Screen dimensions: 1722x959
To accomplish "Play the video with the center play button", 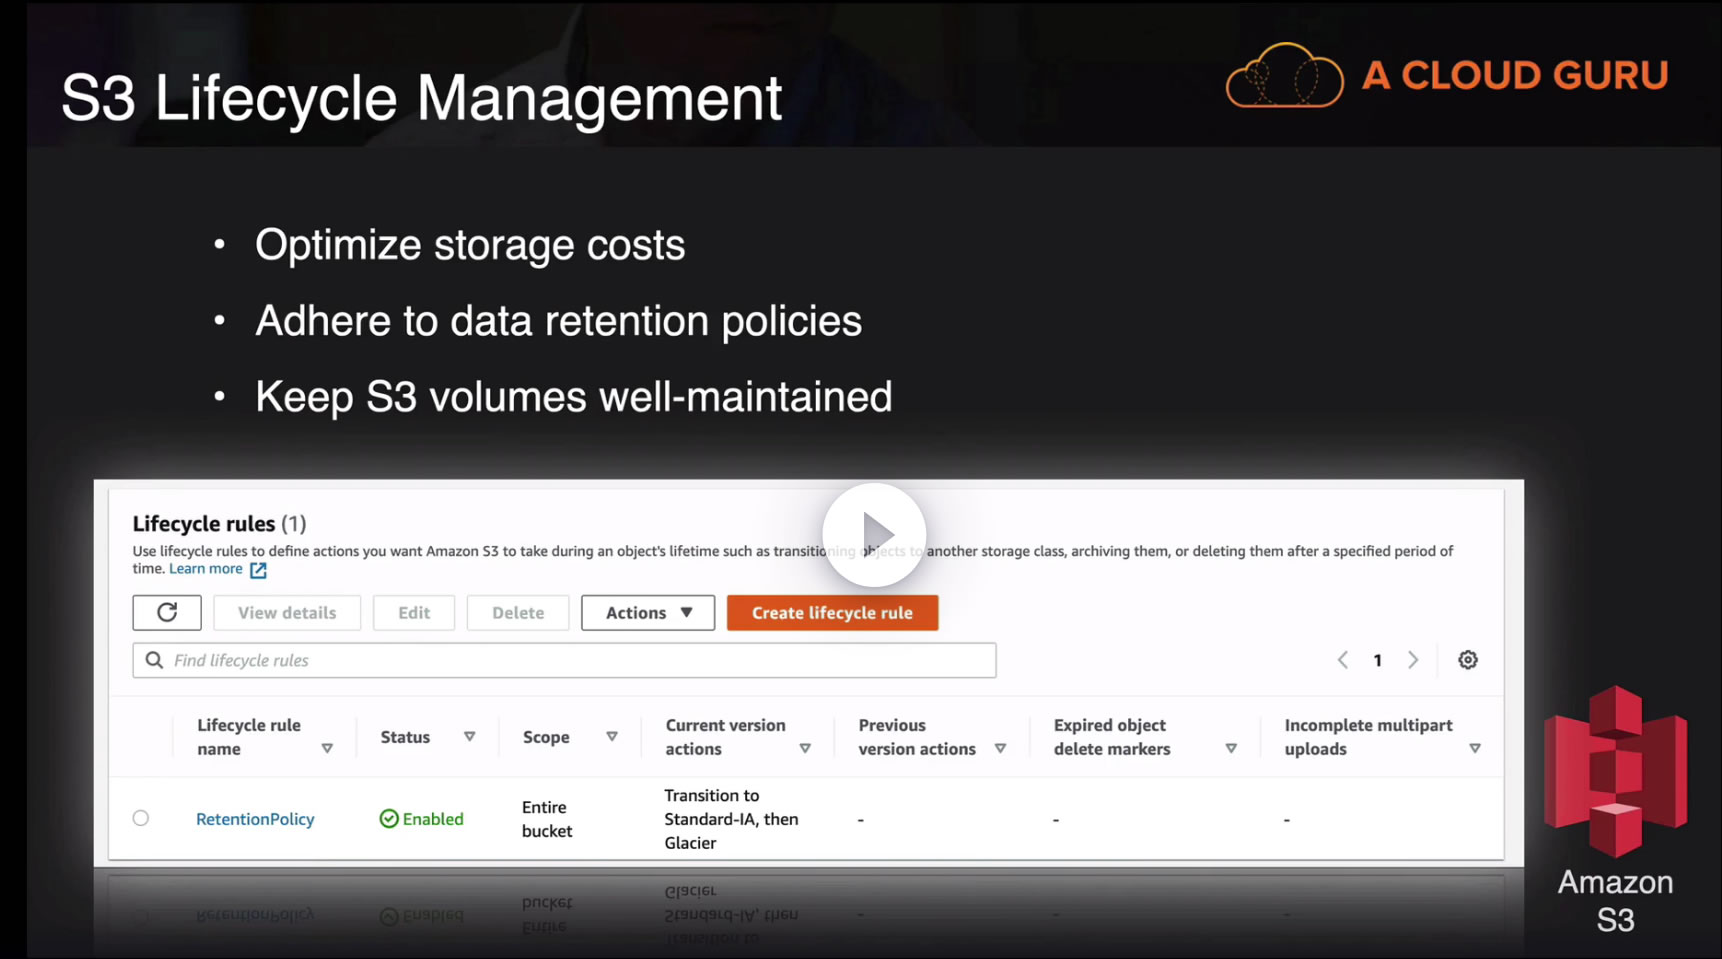I will click(x=874, y=535).
